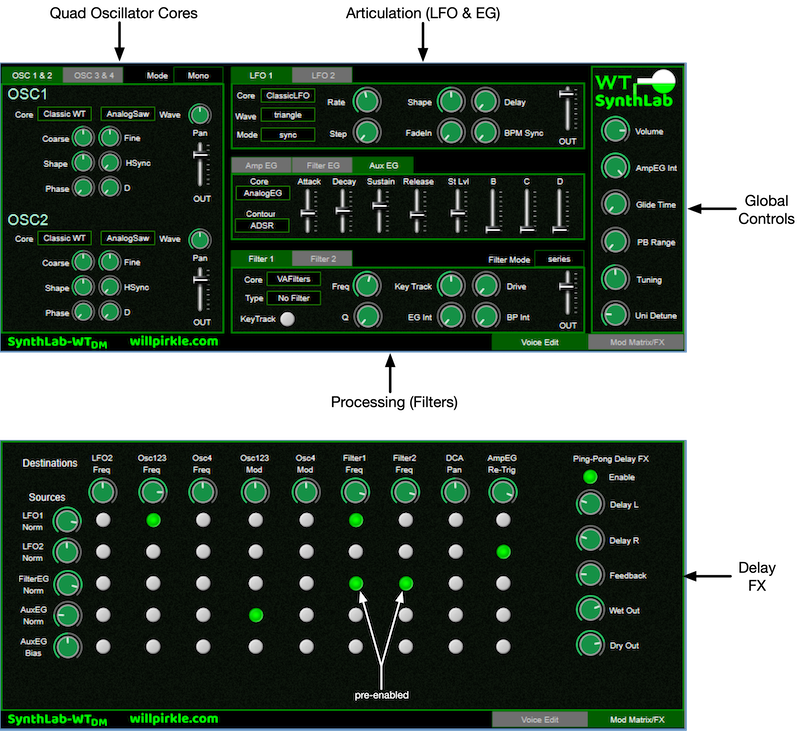Toggle Ping-Pong Delay Enable button

590,477
